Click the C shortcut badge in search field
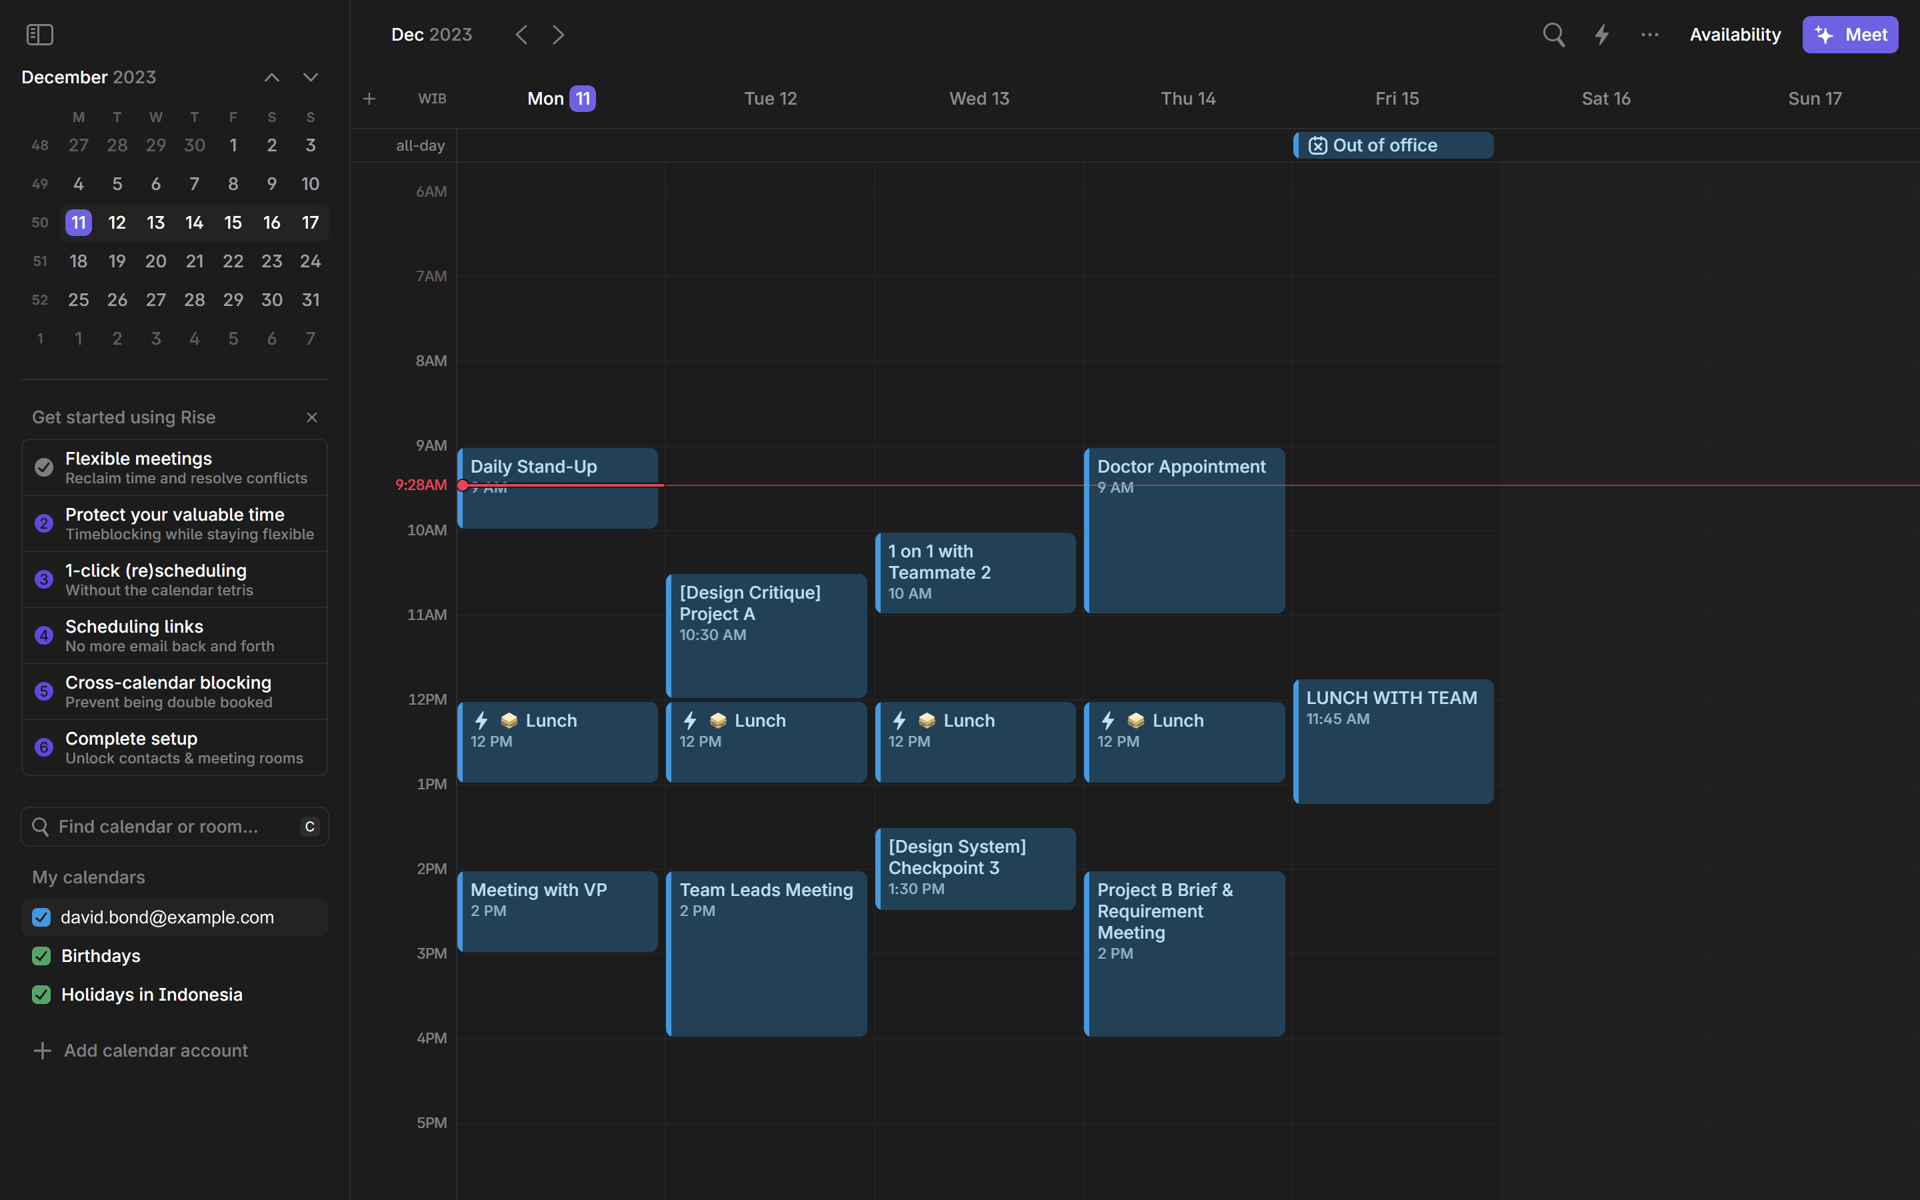This screenshot has width=1920, height=1200. [x=310, y=827]
